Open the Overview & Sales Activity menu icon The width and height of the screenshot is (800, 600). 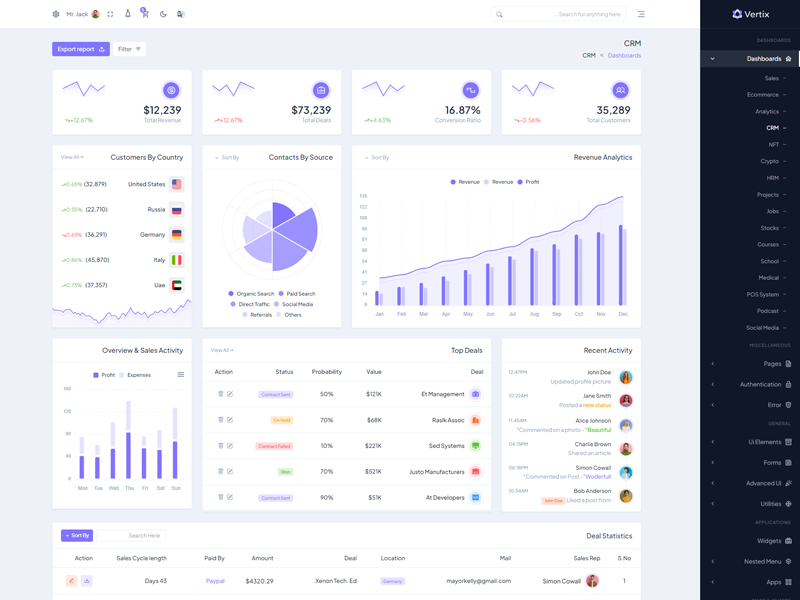tap(181, 375)
